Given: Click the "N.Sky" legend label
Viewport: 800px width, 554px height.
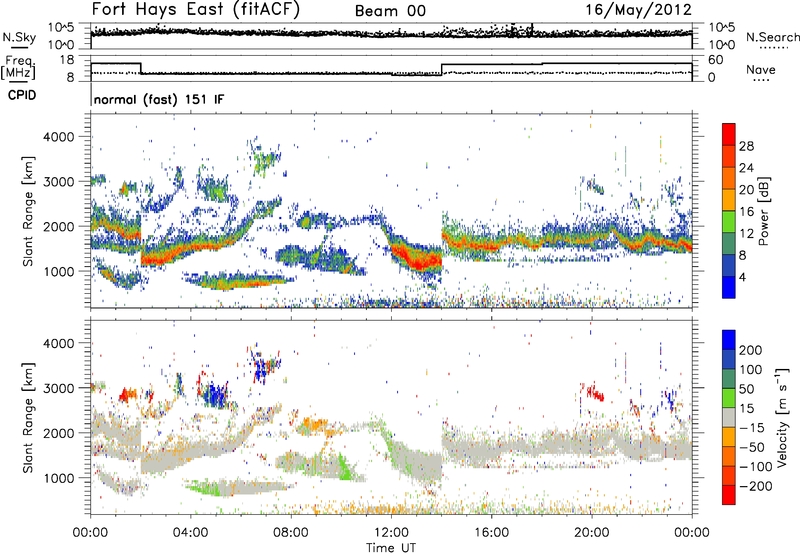Looking at the screenshot, I should point(19,37).
